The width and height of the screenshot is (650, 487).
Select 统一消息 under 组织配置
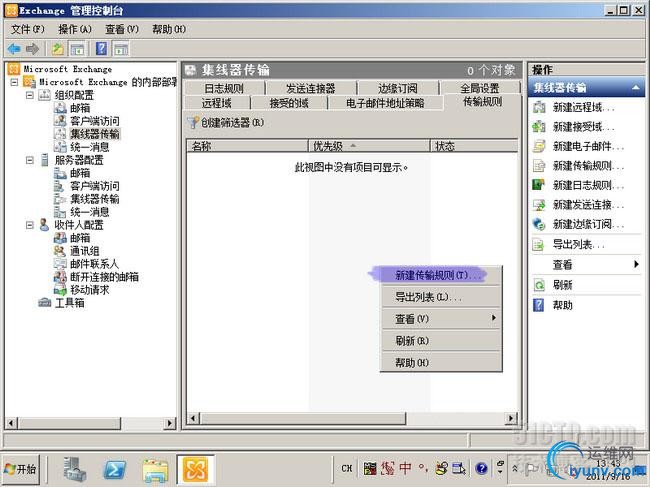(90, 147)
